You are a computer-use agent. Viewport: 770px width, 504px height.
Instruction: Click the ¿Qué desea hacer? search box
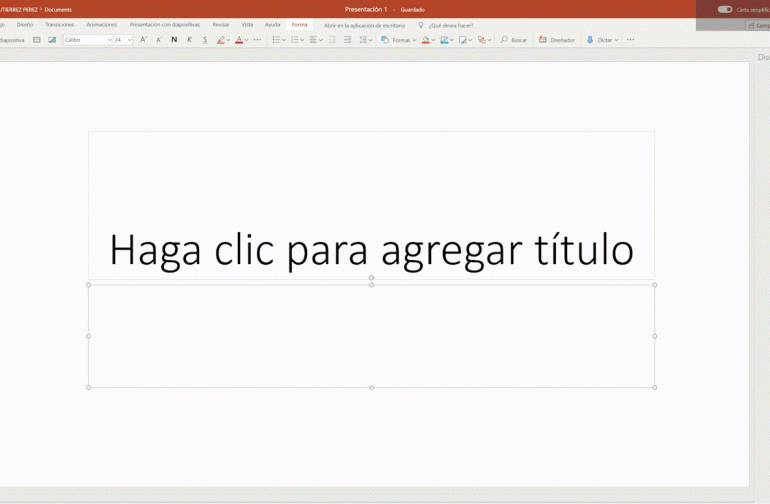(451, 26)
